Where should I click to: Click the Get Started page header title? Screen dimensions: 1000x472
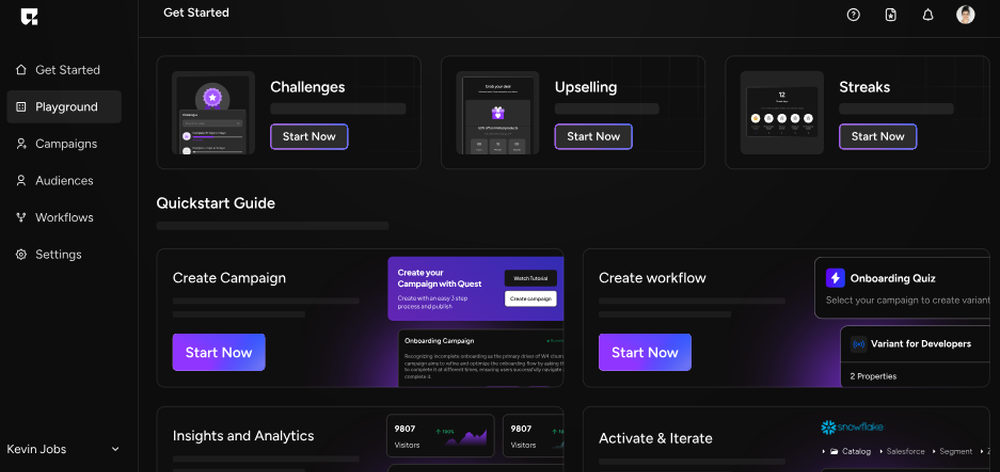pos(196,13)
